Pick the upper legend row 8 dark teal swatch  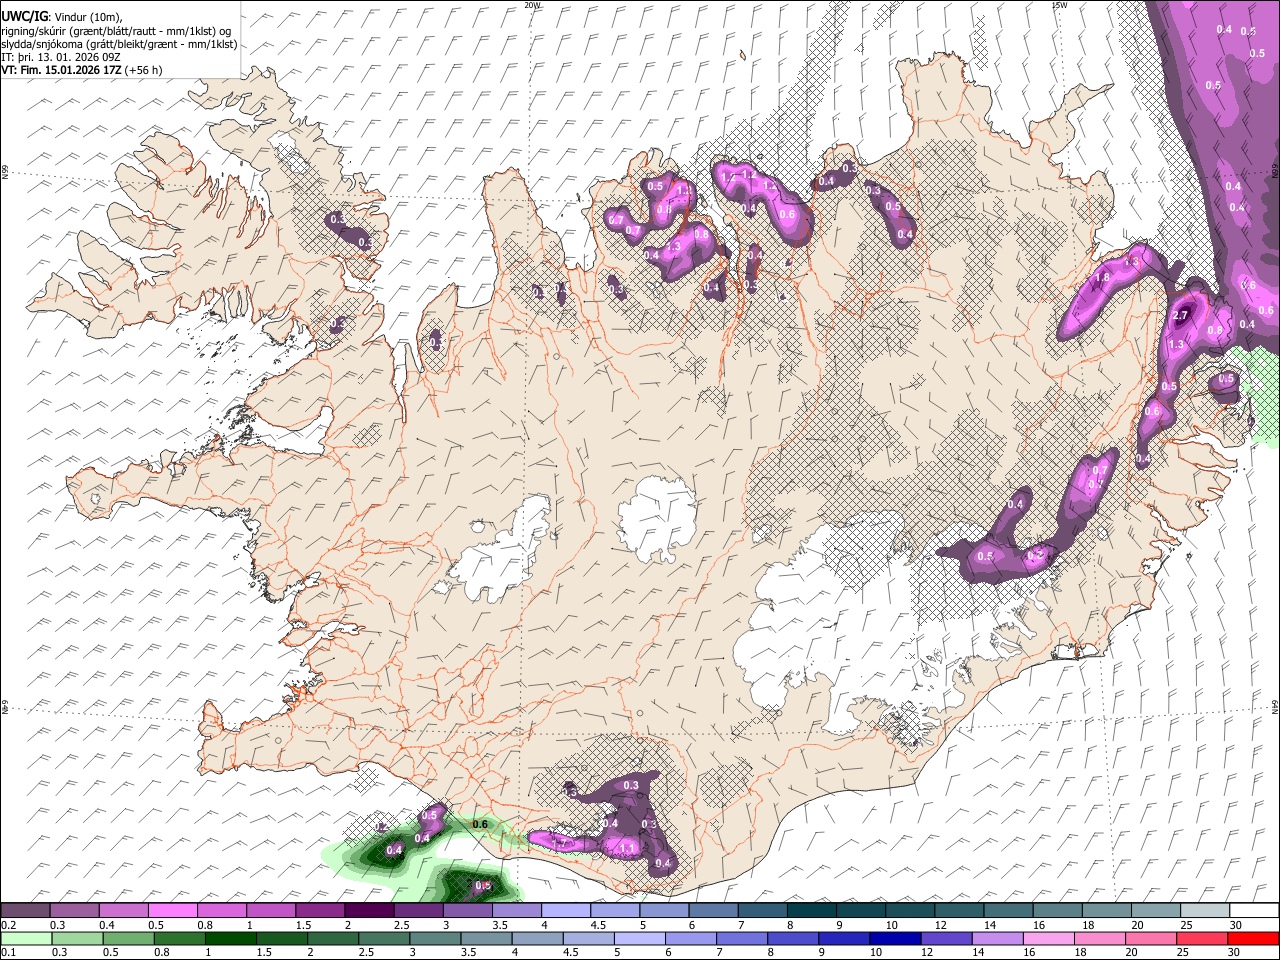pos(813,910)
